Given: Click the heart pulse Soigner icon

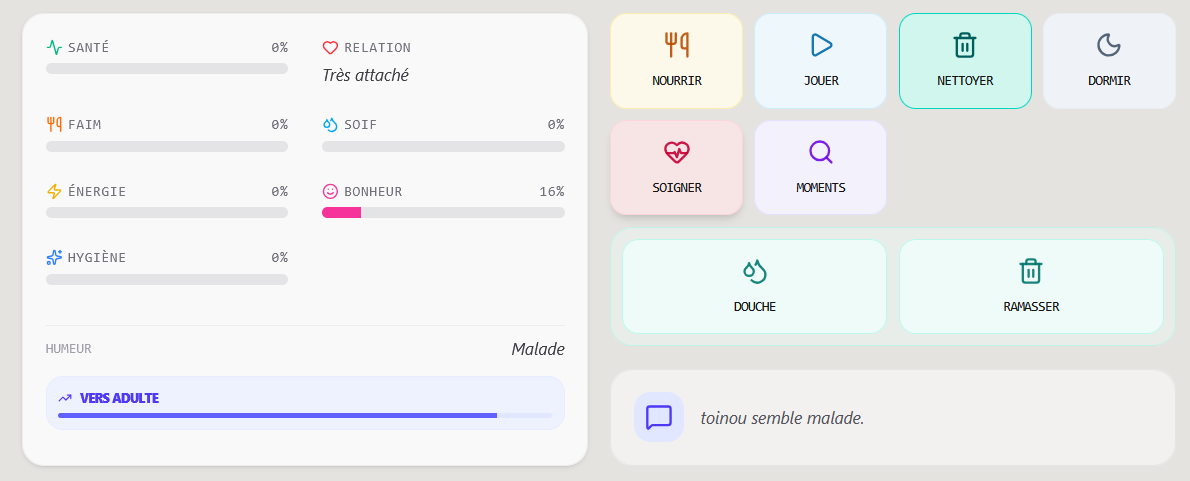Looking at the screenshot, I should coord(676,152).
